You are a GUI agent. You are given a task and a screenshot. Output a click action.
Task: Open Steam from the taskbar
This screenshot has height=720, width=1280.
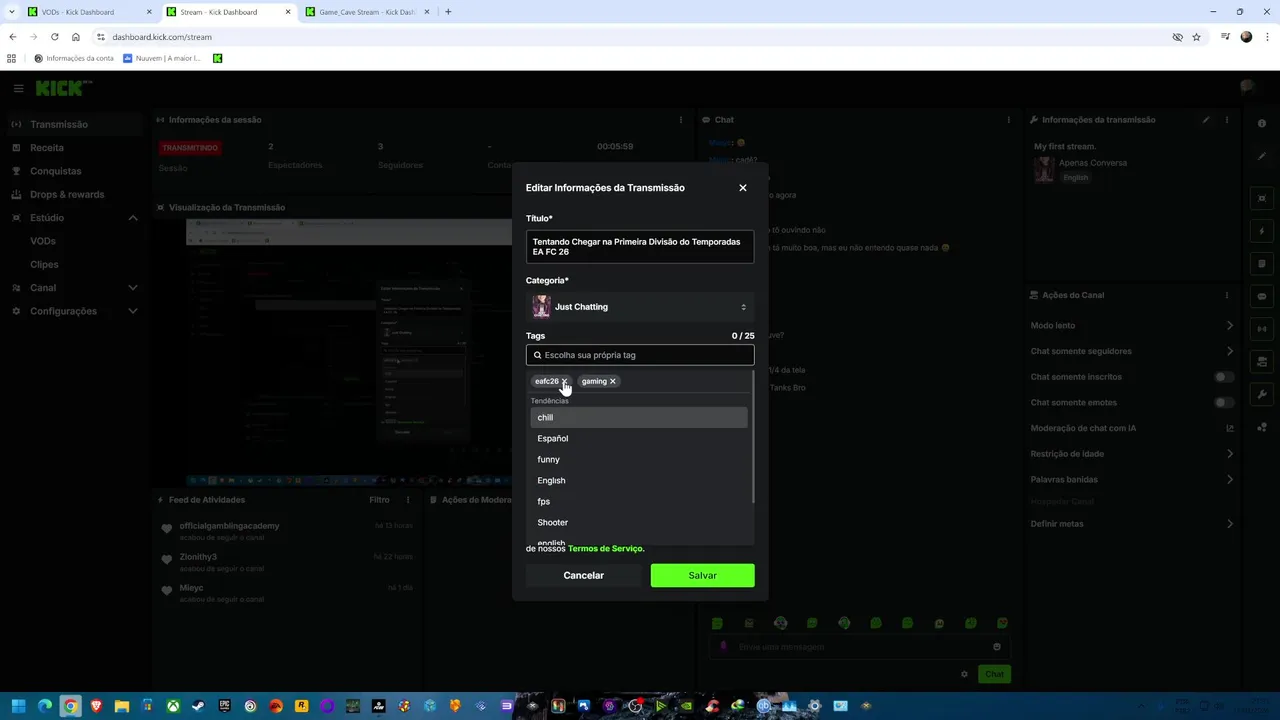(199, 706)
